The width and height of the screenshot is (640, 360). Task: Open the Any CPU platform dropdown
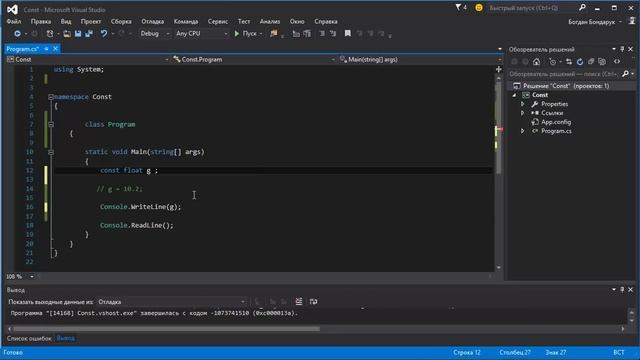point(201,33)
